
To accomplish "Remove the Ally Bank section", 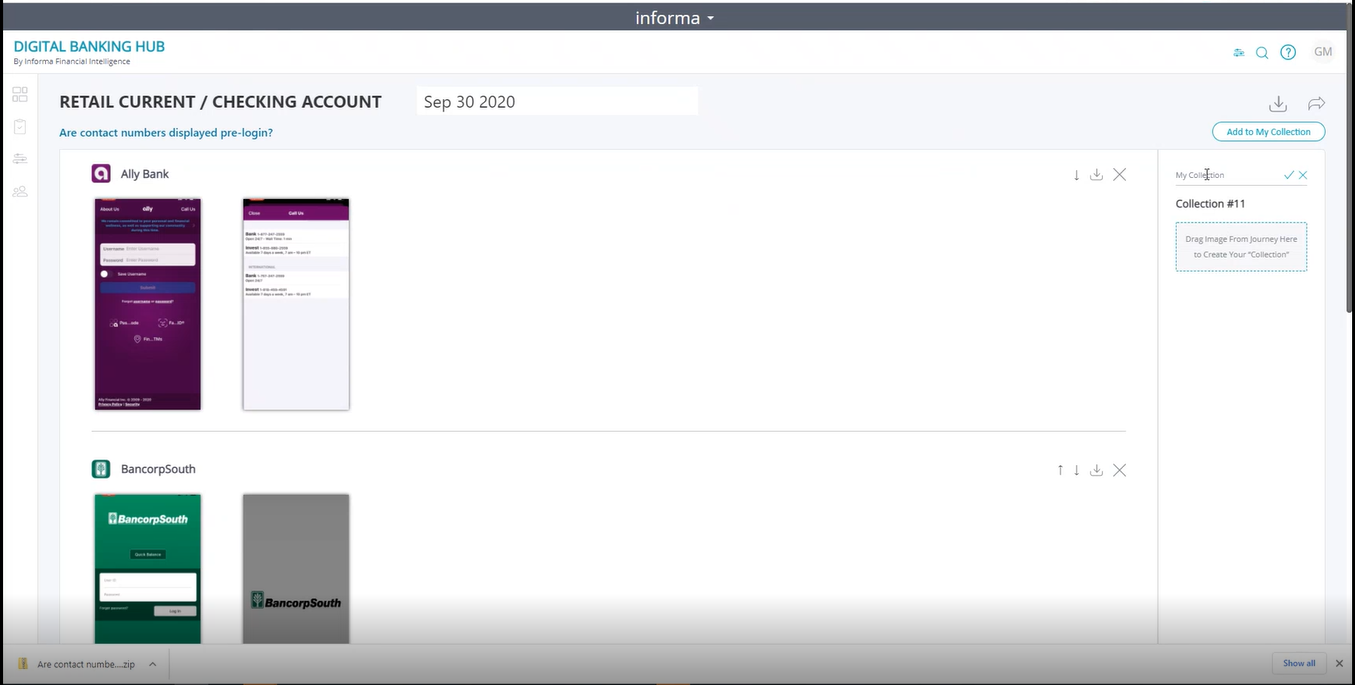I will point(1119,174).
